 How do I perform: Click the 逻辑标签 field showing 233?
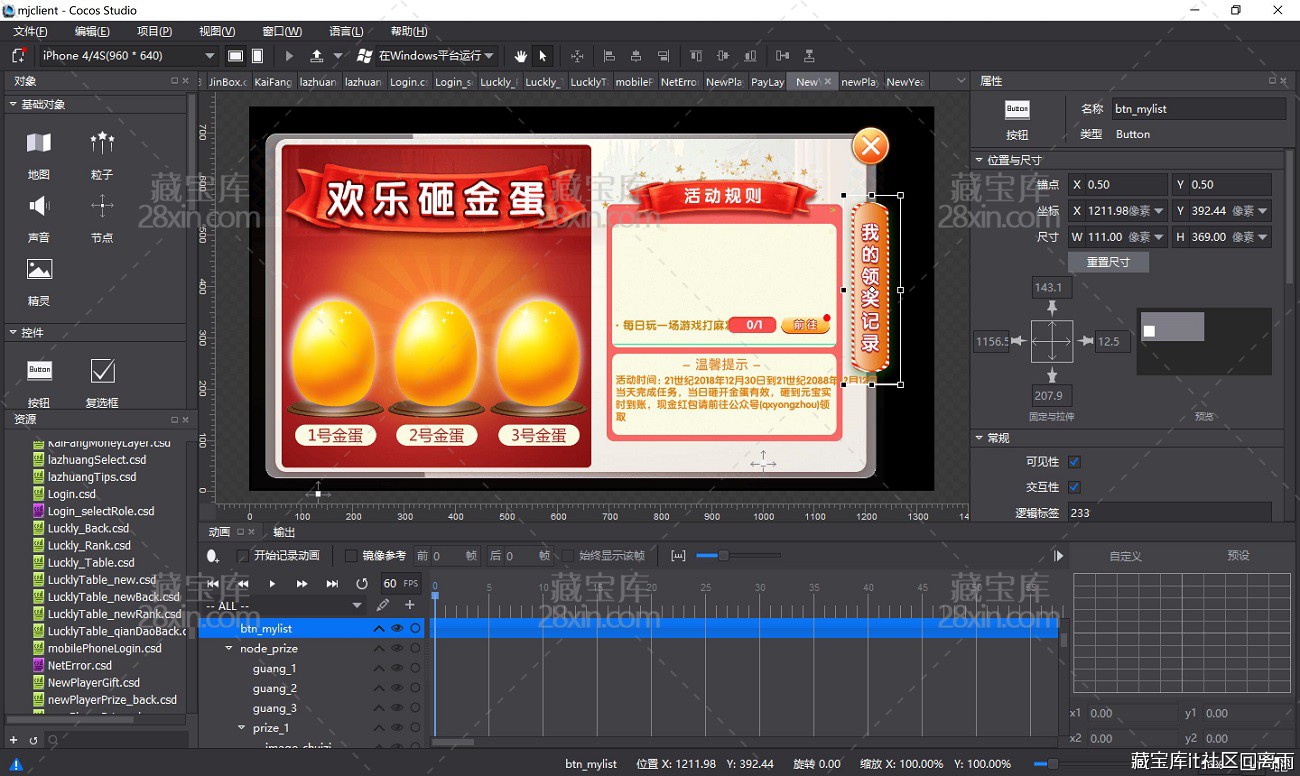1168,513
